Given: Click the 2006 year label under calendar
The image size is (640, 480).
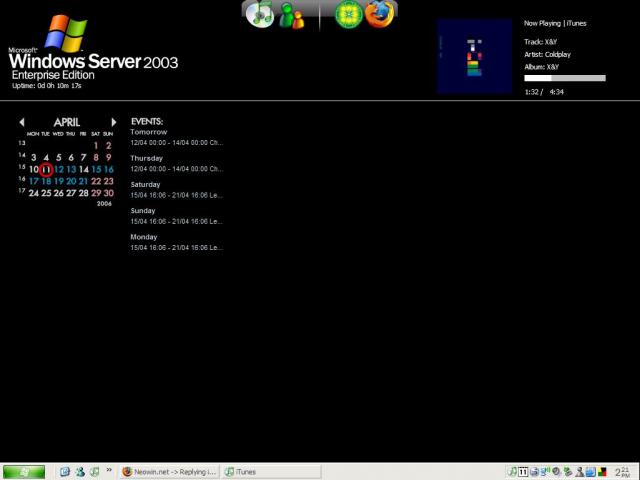Looking at the screenshot, I should 104,204.
